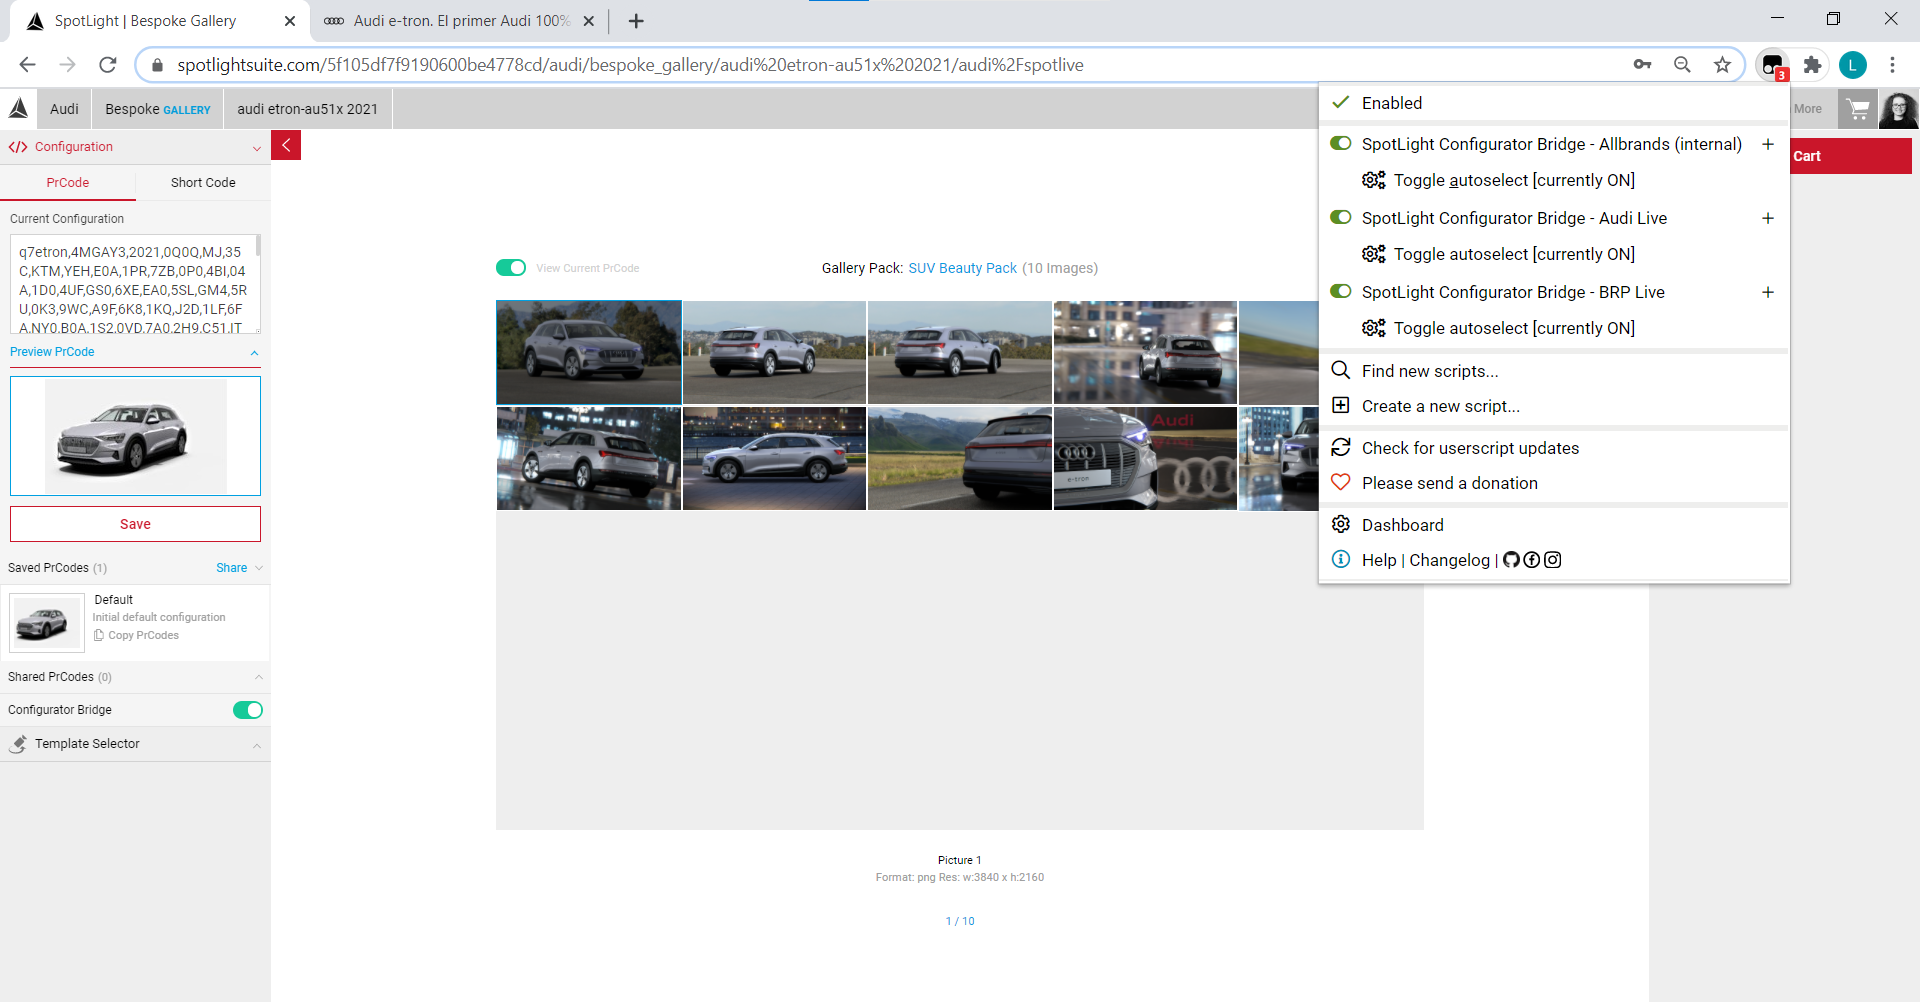Click the site lock icon in address bar
This screenshot has height=1002, width=1920.
[156, 65]
